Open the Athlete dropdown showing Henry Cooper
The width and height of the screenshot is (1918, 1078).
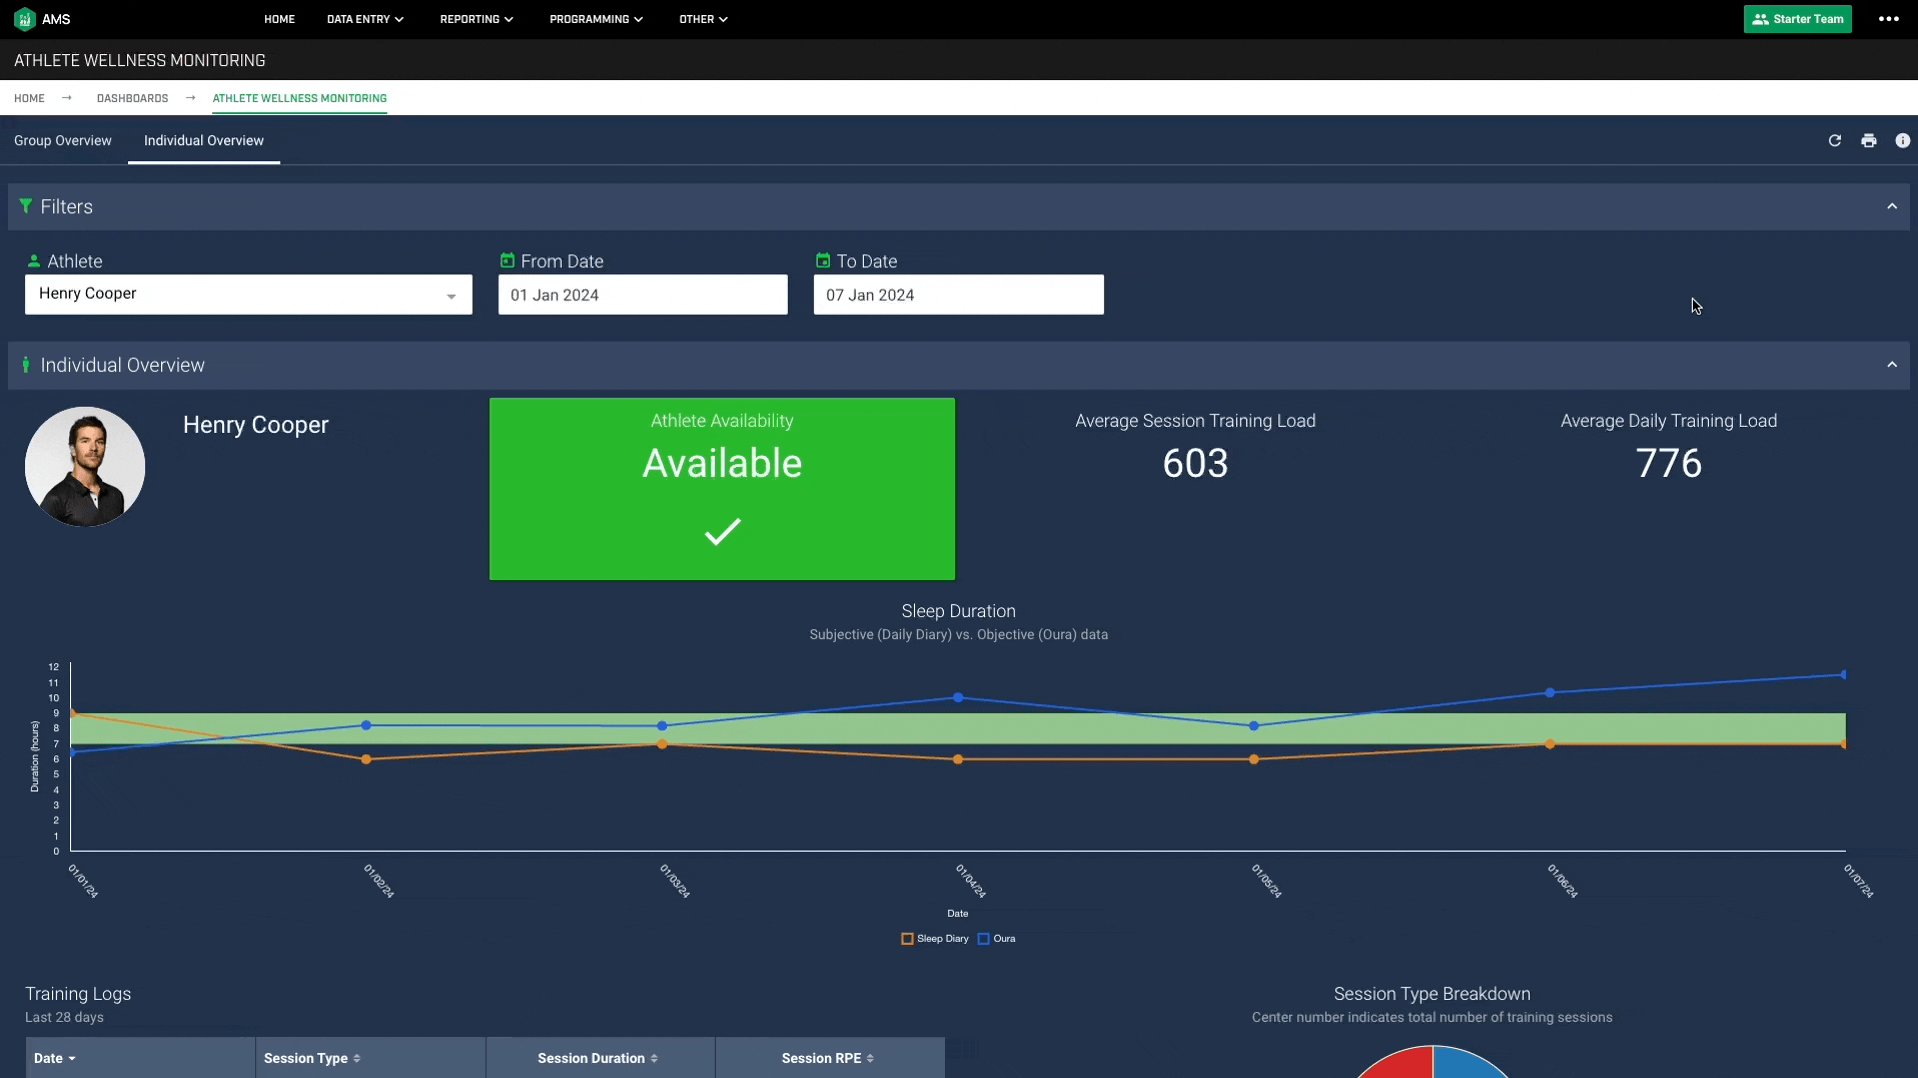pos(248,295)
